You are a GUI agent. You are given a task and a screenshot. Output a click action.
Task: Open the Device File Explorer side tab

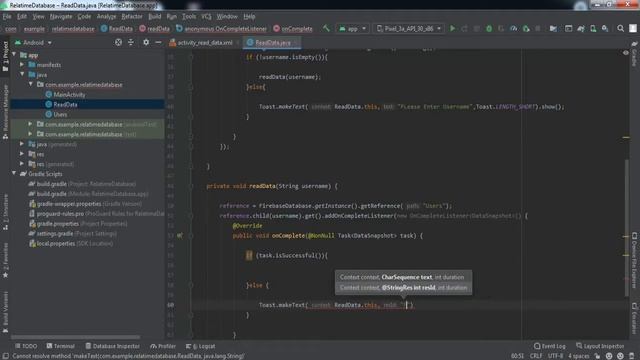[634, 260]
